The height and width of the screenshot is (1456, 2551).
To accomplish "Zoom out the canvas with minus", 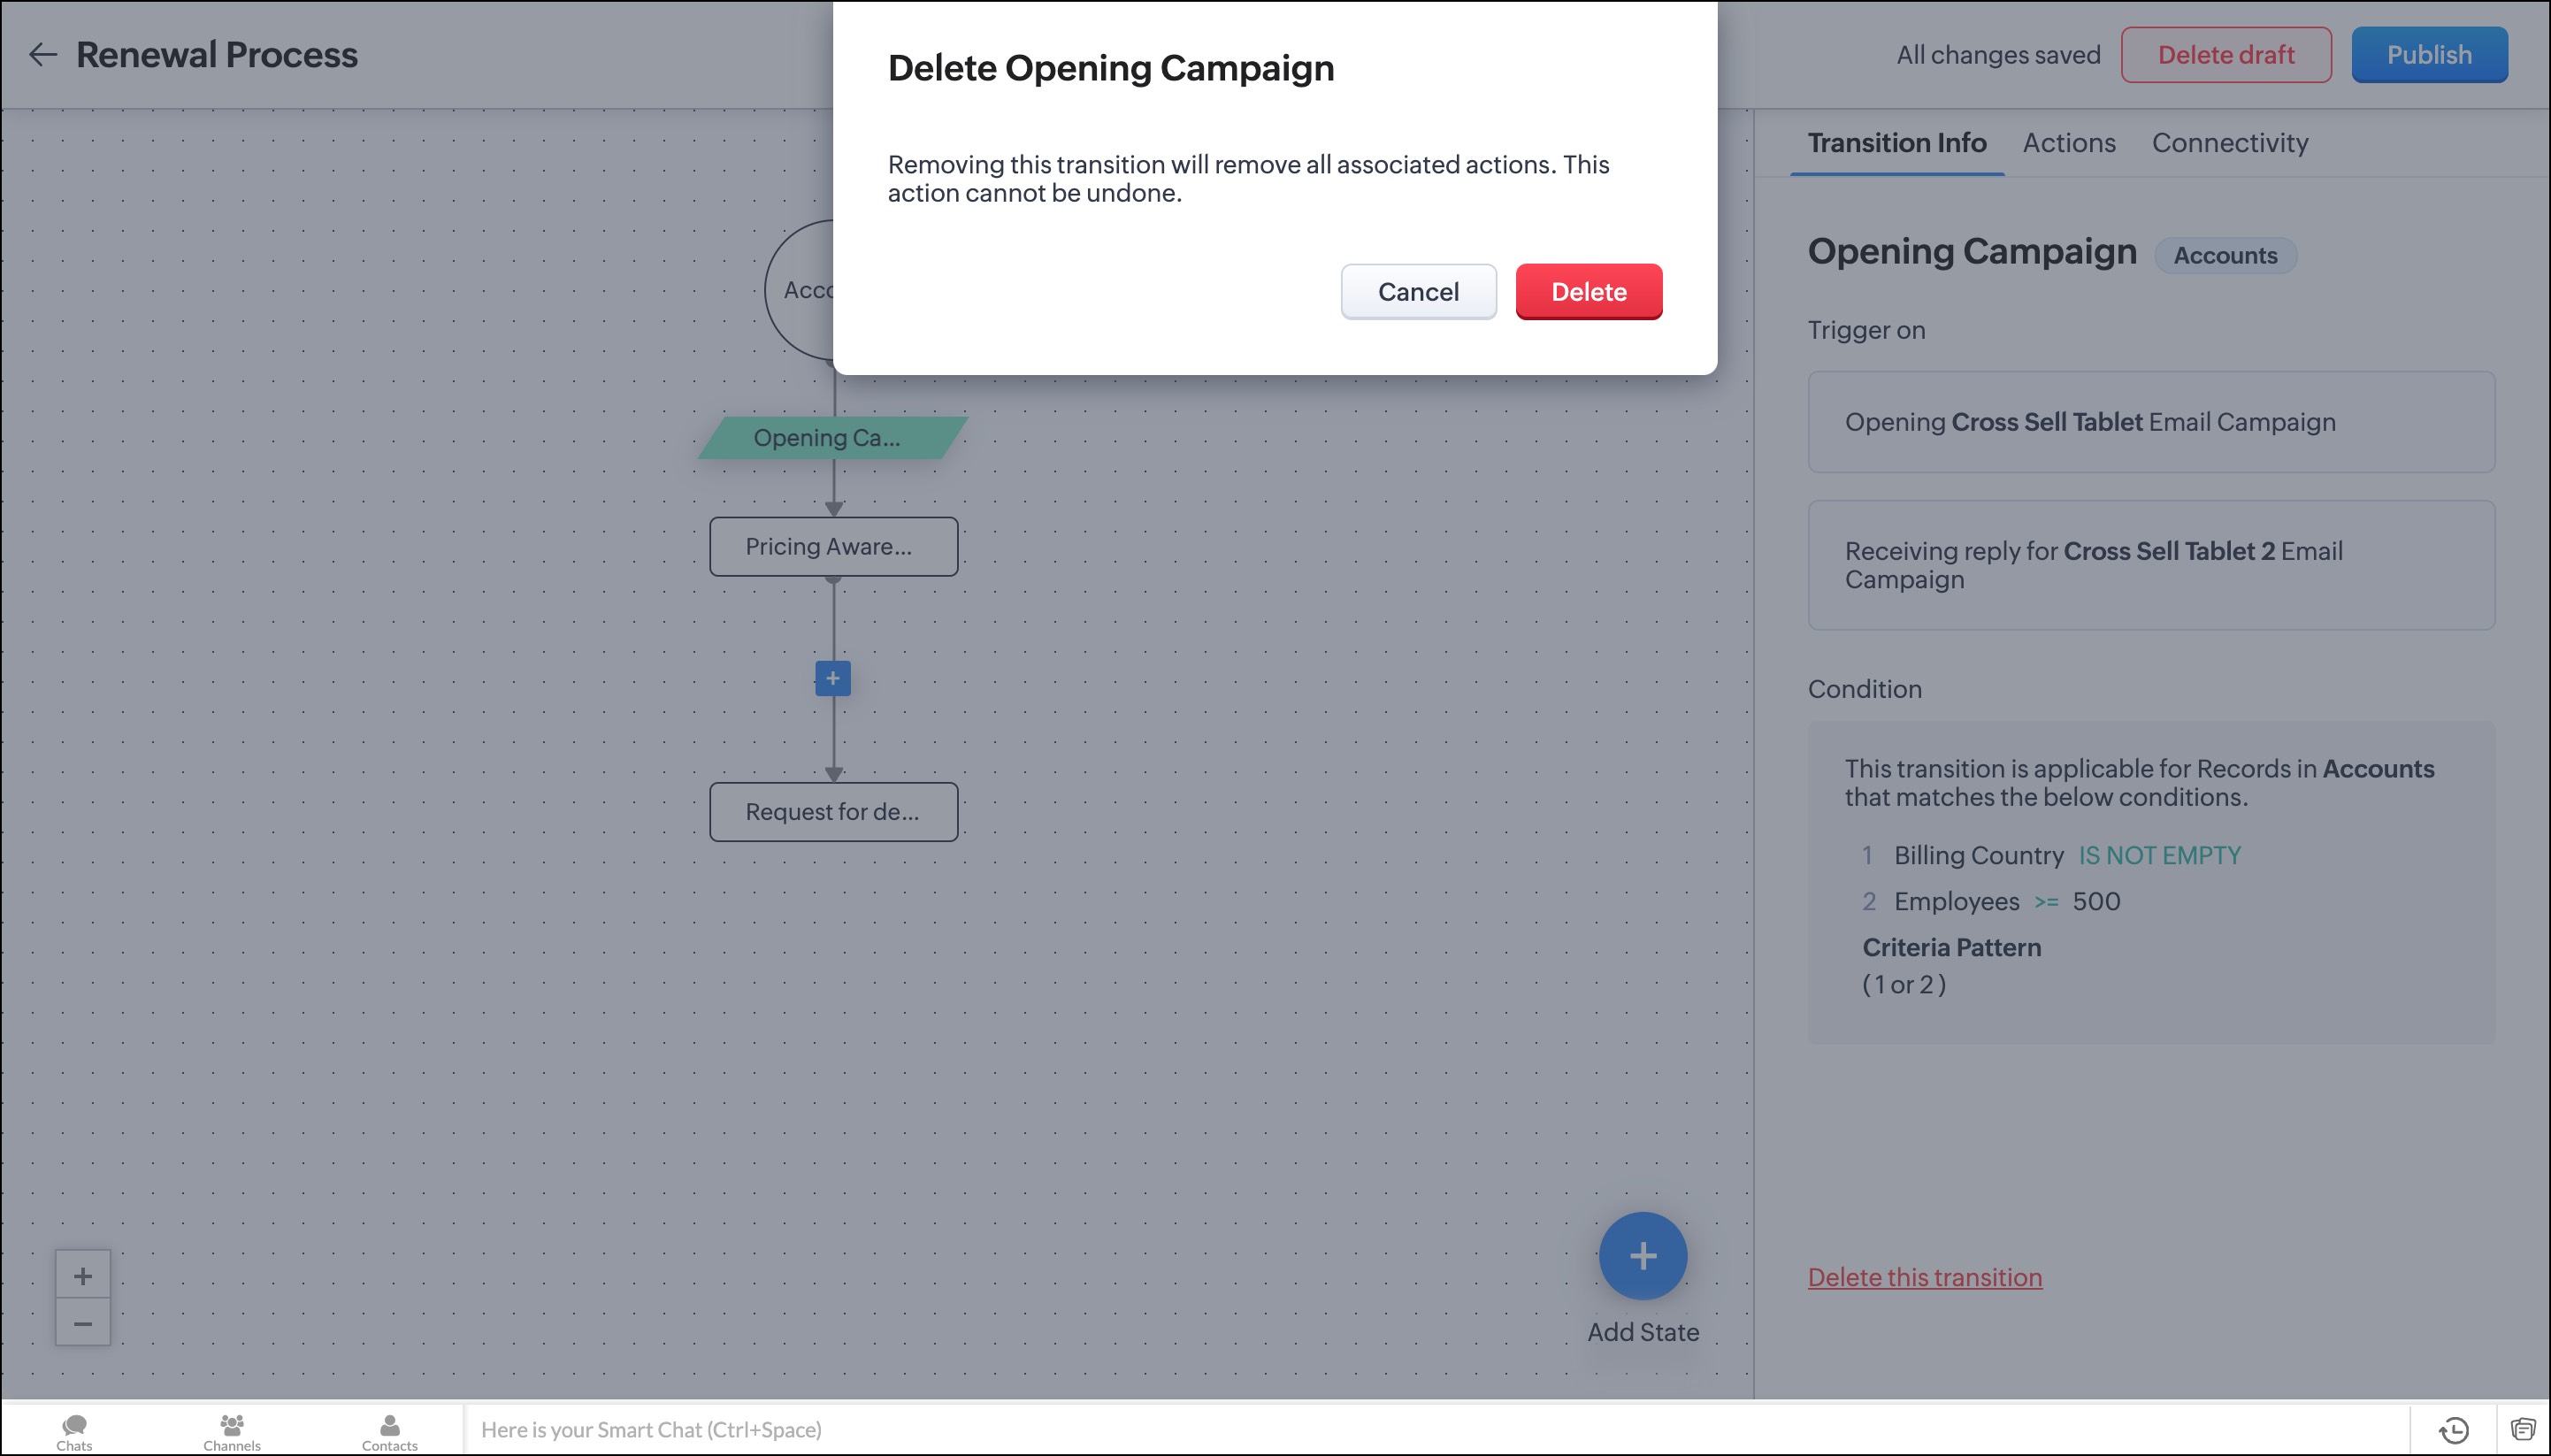I will coord(83,1323).
